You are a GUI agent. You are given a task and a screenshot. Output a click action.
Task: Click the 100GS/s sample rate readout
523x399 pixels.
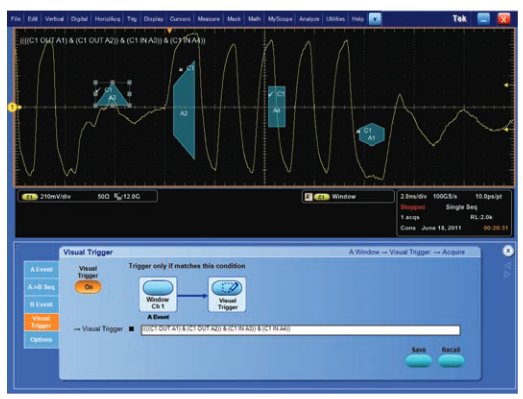click(445, 196)
